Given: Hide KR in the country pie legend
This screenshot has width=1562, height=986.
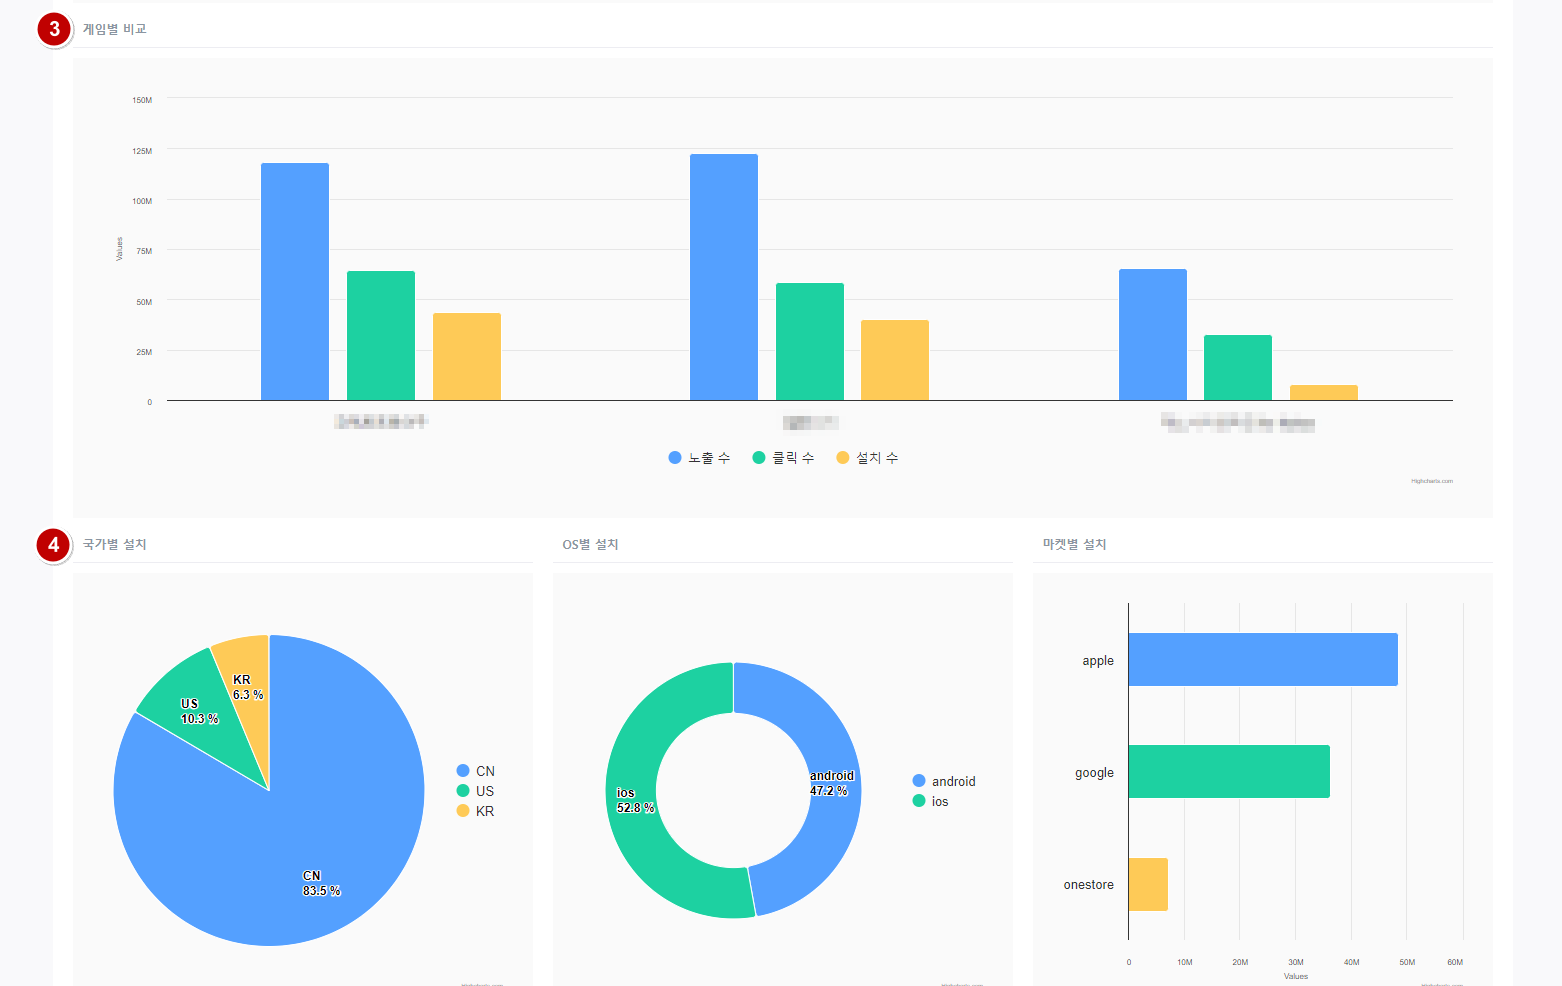Looking at the screenshot, I should click(476, 811).
